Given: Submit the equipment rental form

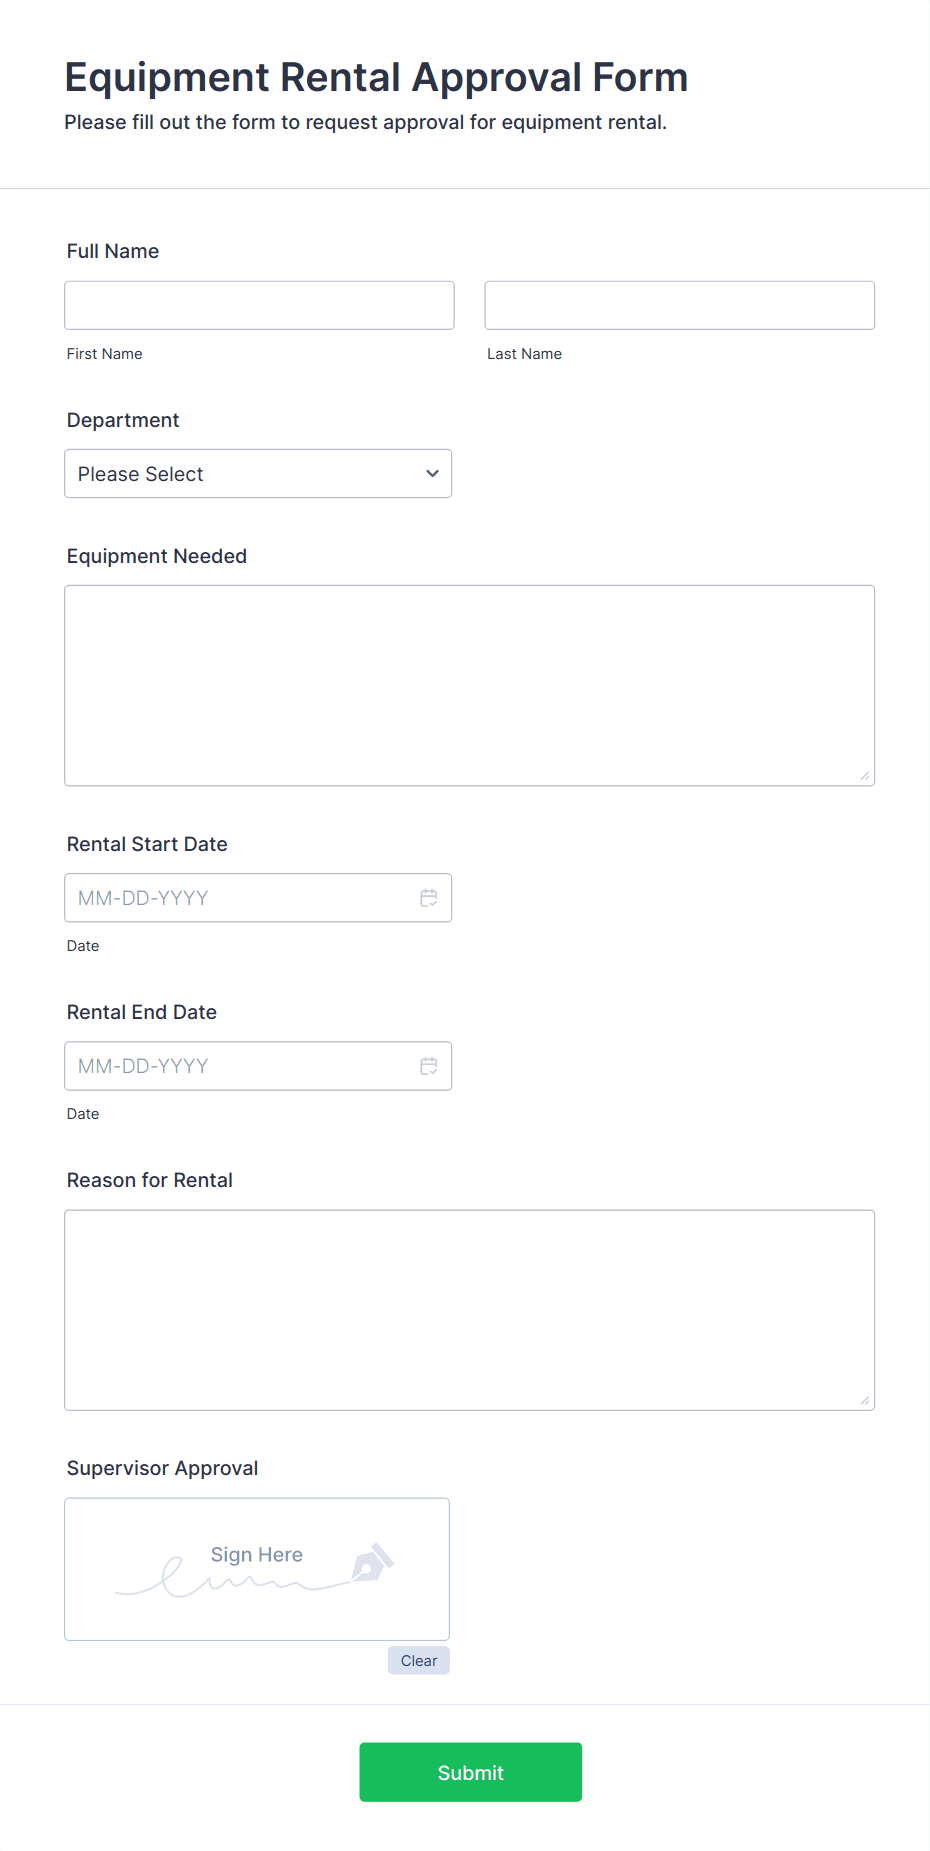Looking at the screenshot, I should [x=470, y=1772].
